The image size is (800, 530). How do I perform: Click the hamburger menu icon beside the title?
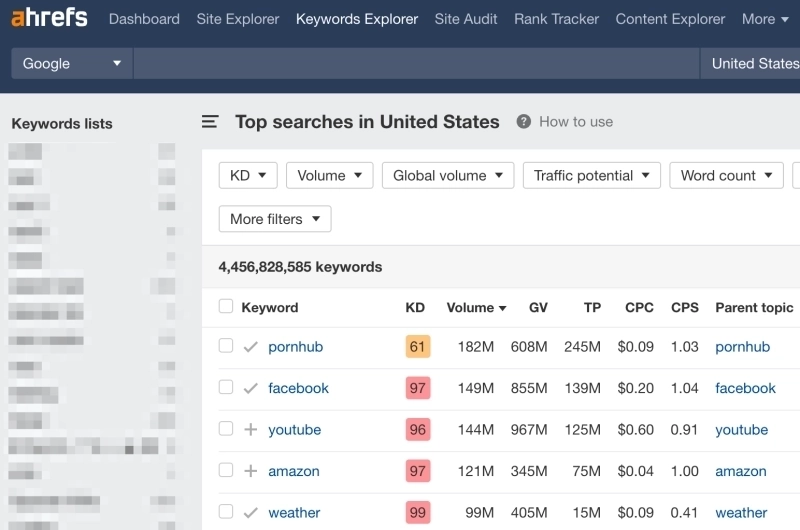click(210, 122)
